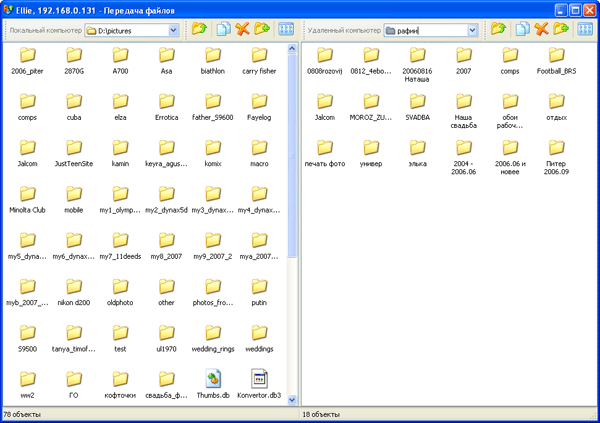
Task: Create new folder on remote computer toolbar
Action: click(561, 29)
